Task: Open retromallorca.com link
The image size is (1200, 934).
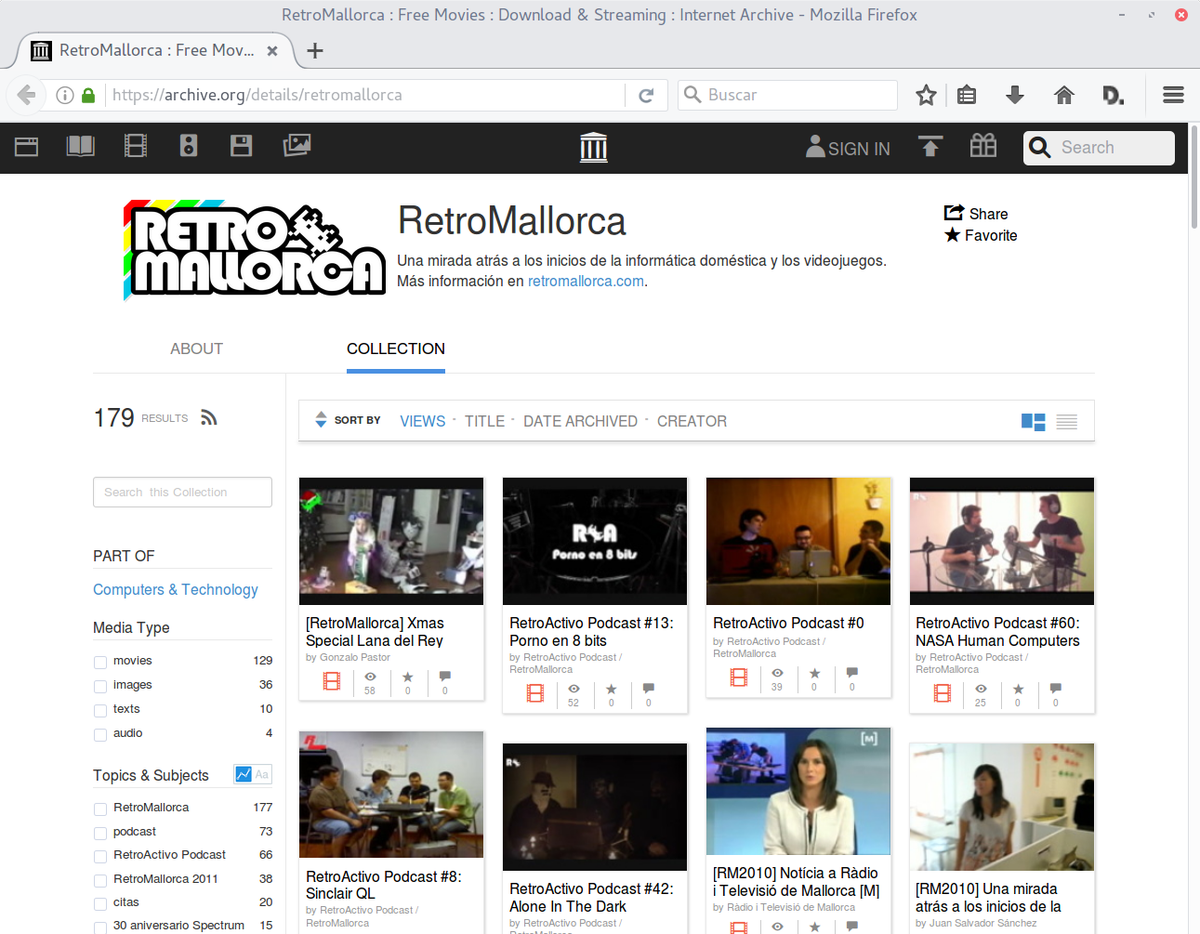Action: 586,281
